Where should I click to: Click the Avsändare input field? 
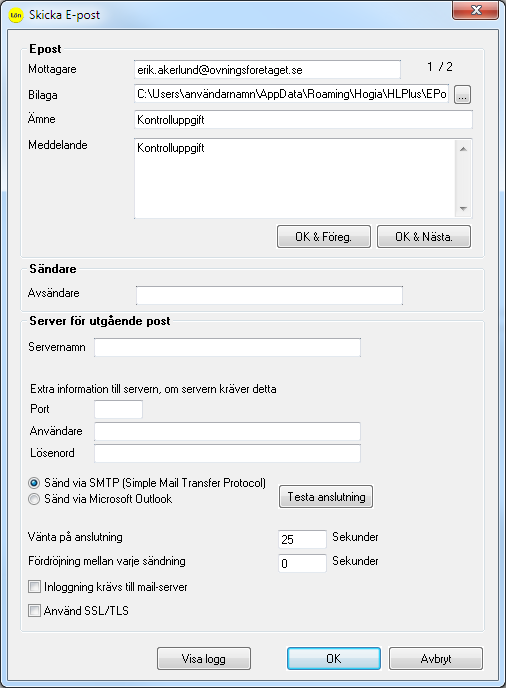pyautogui.click(x=269, y=295)
